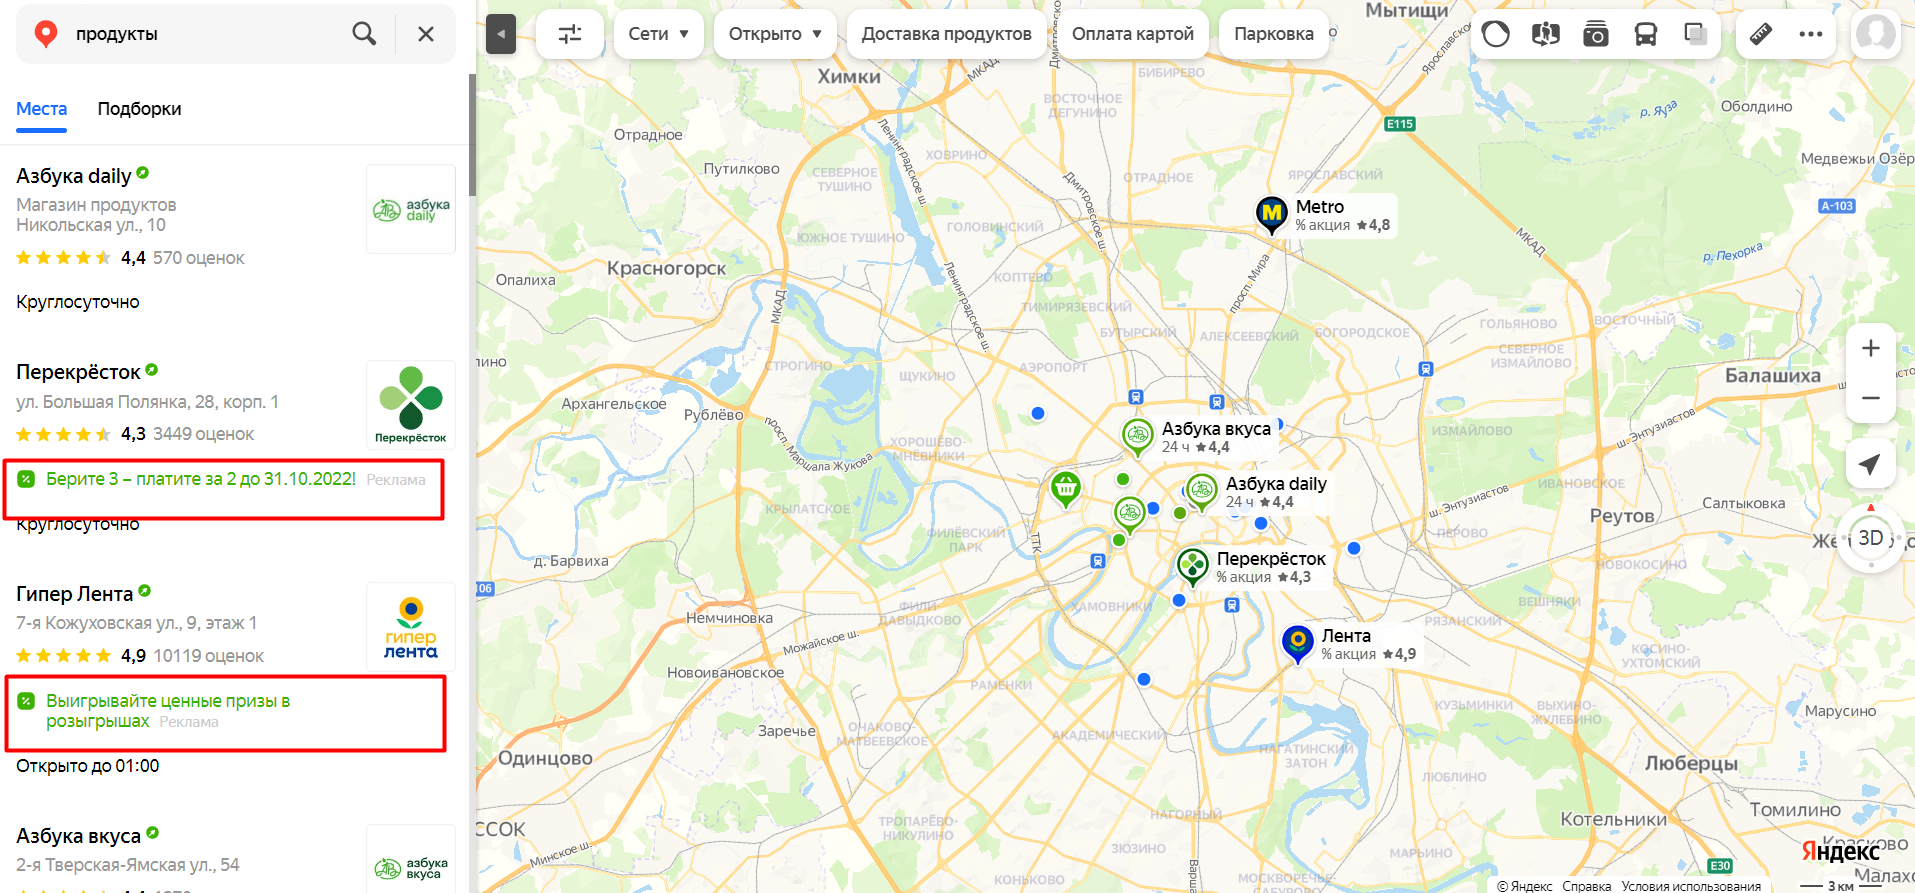Collapse the side panel arrow
The image size is (1915, 893).
501,34
